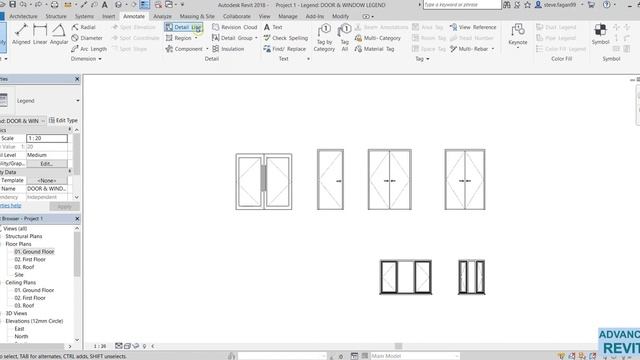Viewport: 640px width, 360px height.
Task: Click the Revision Cloud tool
Action: (235, 27)
